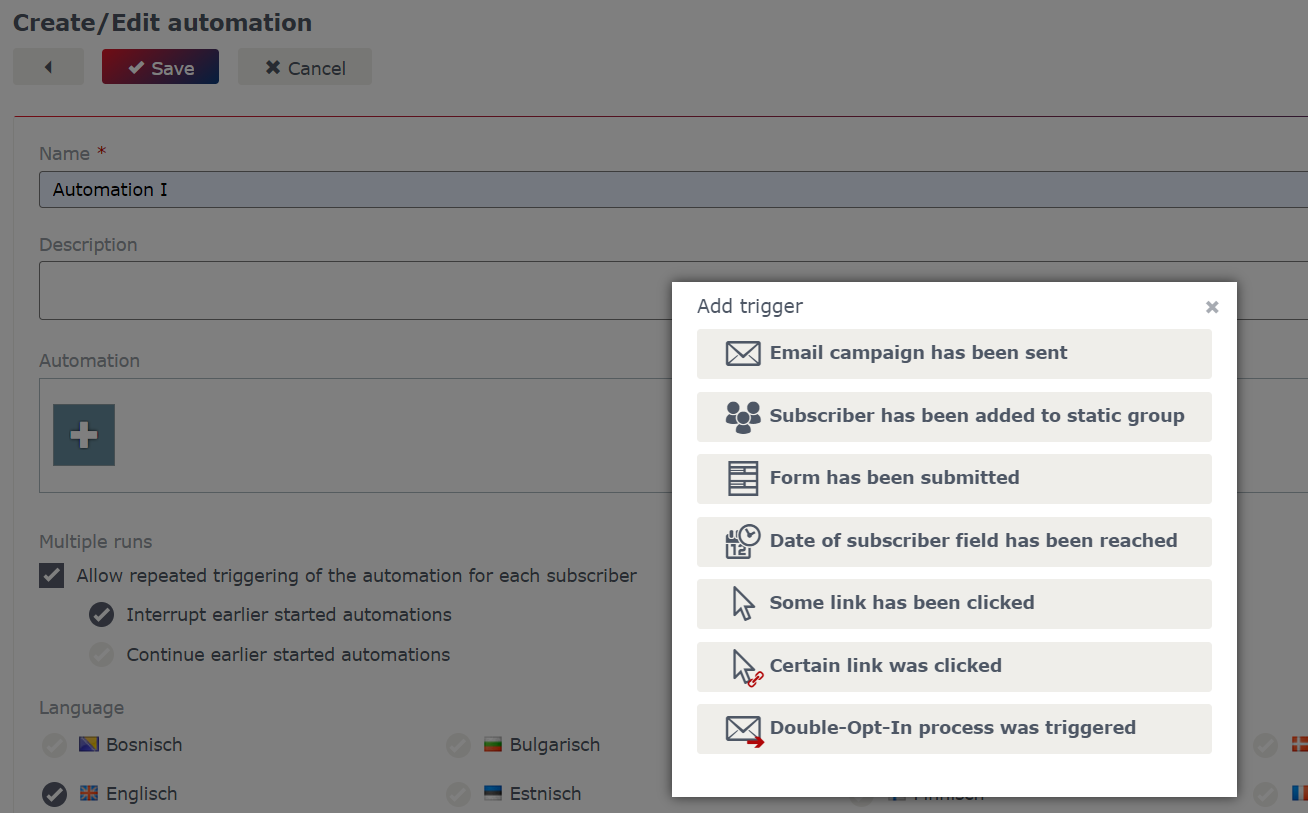Select Estnisch language option
This screenshot has height=813, width=1308.
458,794
